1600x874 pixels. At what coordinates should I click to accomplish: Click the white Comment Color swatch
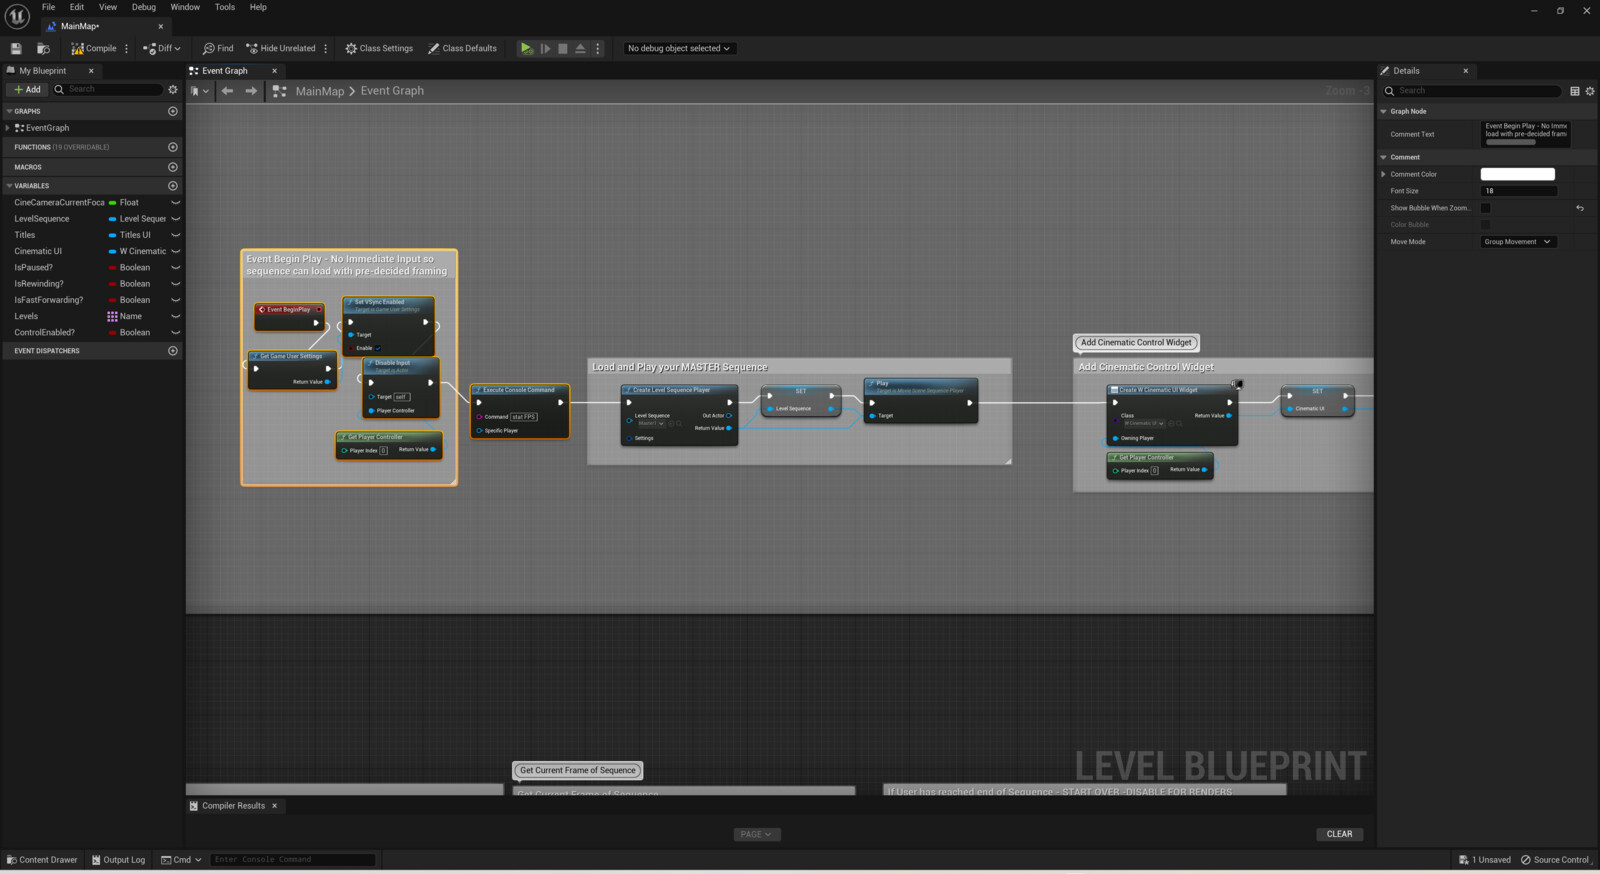pyautogui.click(x=1517, y=174)
